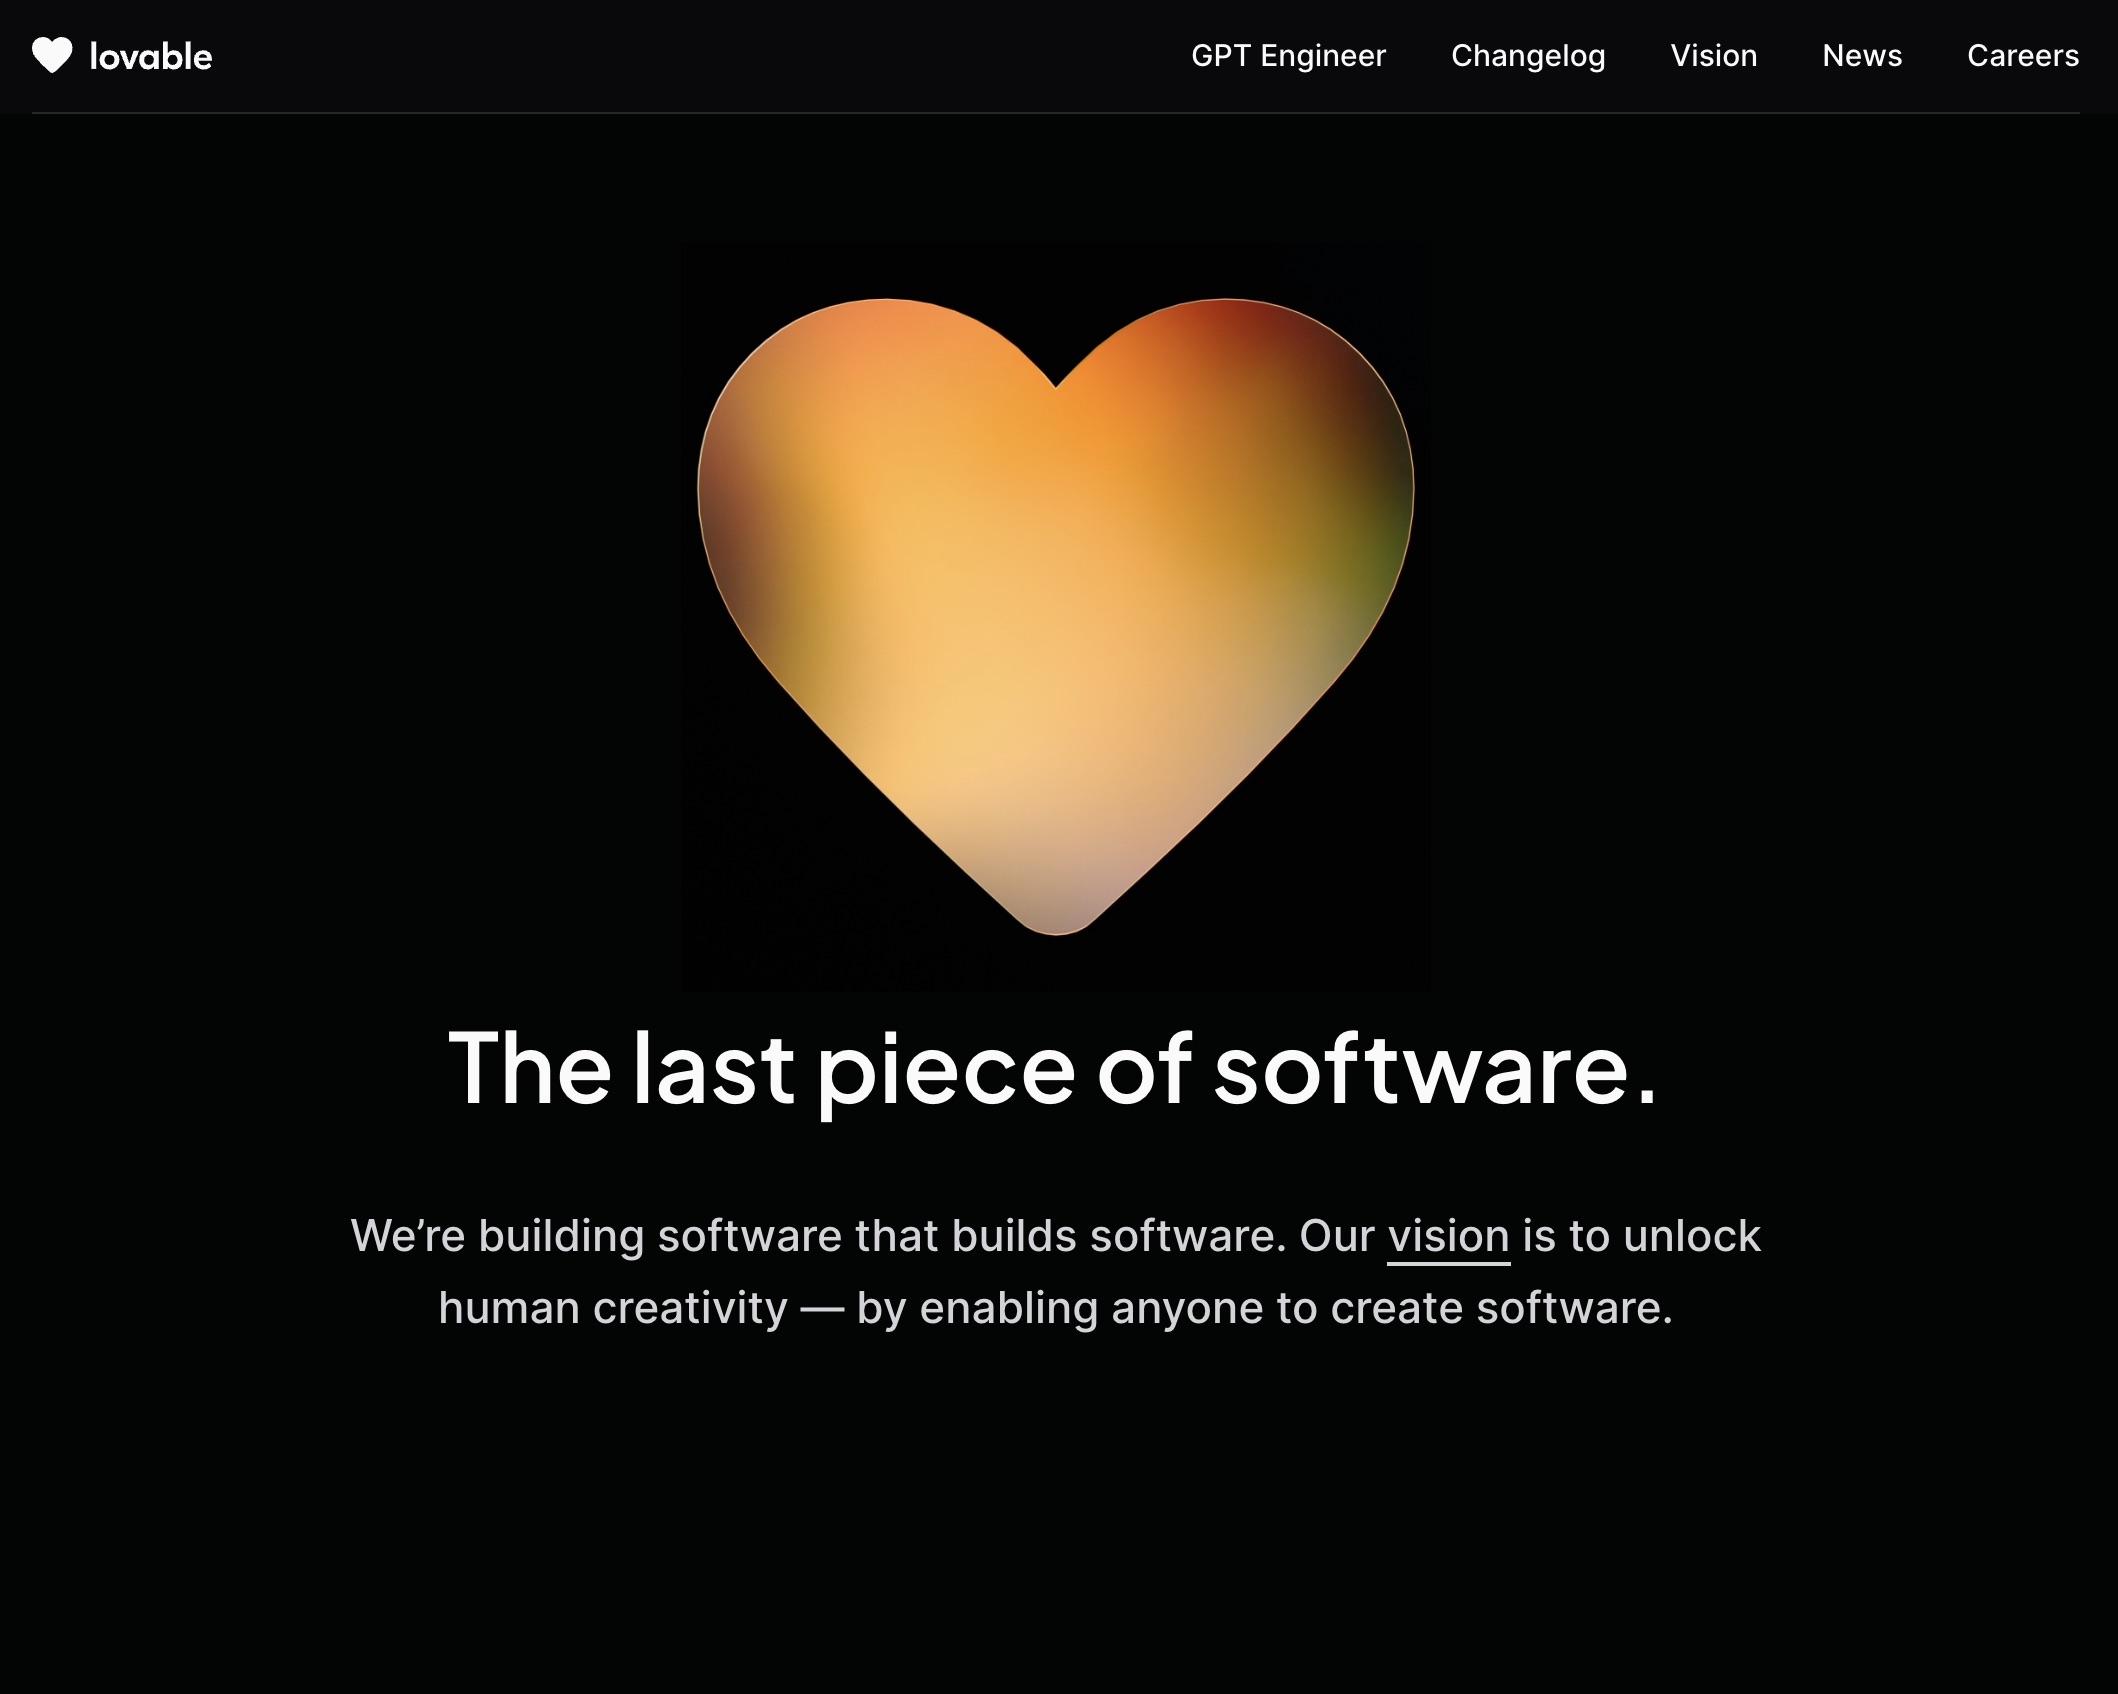Click the Careers menu item
The width and height of the screenshot is (2118, 1694).
pyautogui.click(x=2023, y=55)
